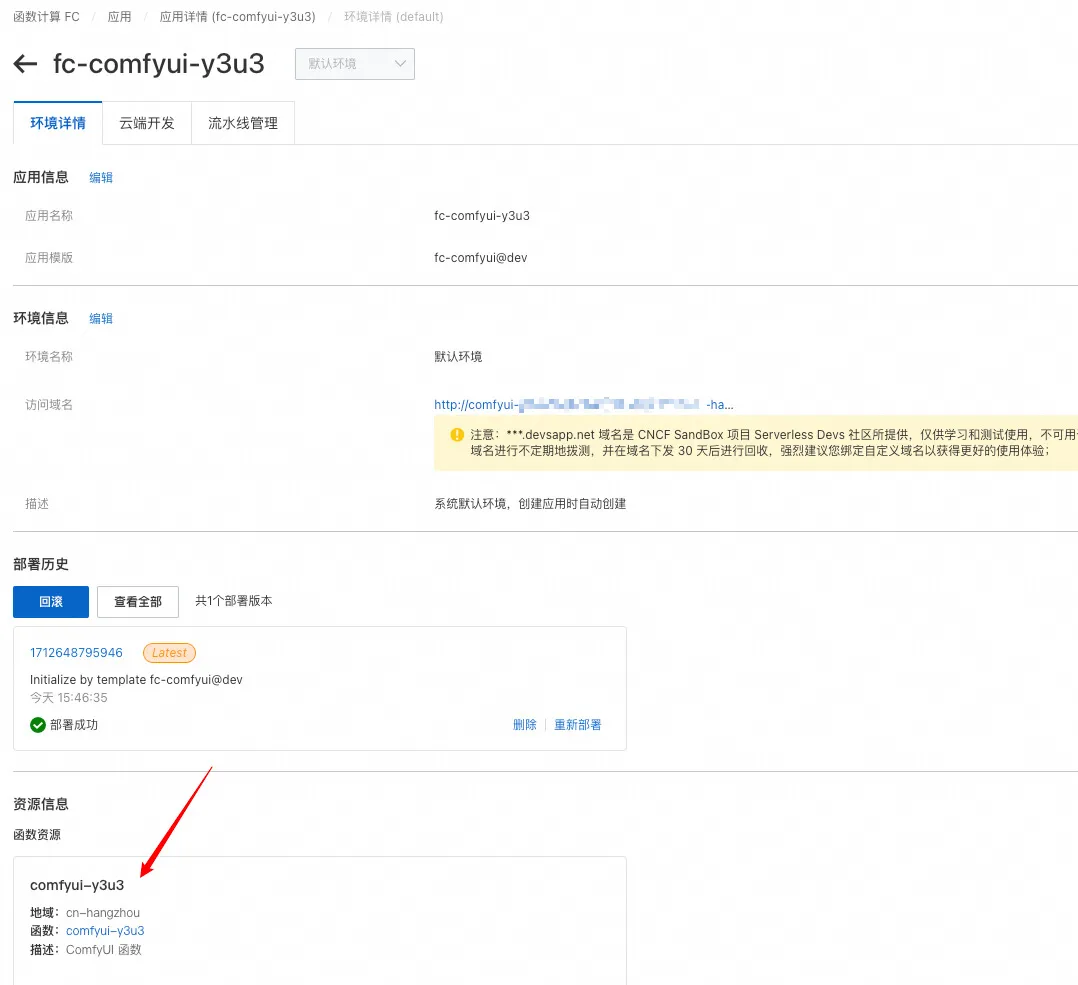Click the region value cn-hangzhou

click(x=103, y=913)
